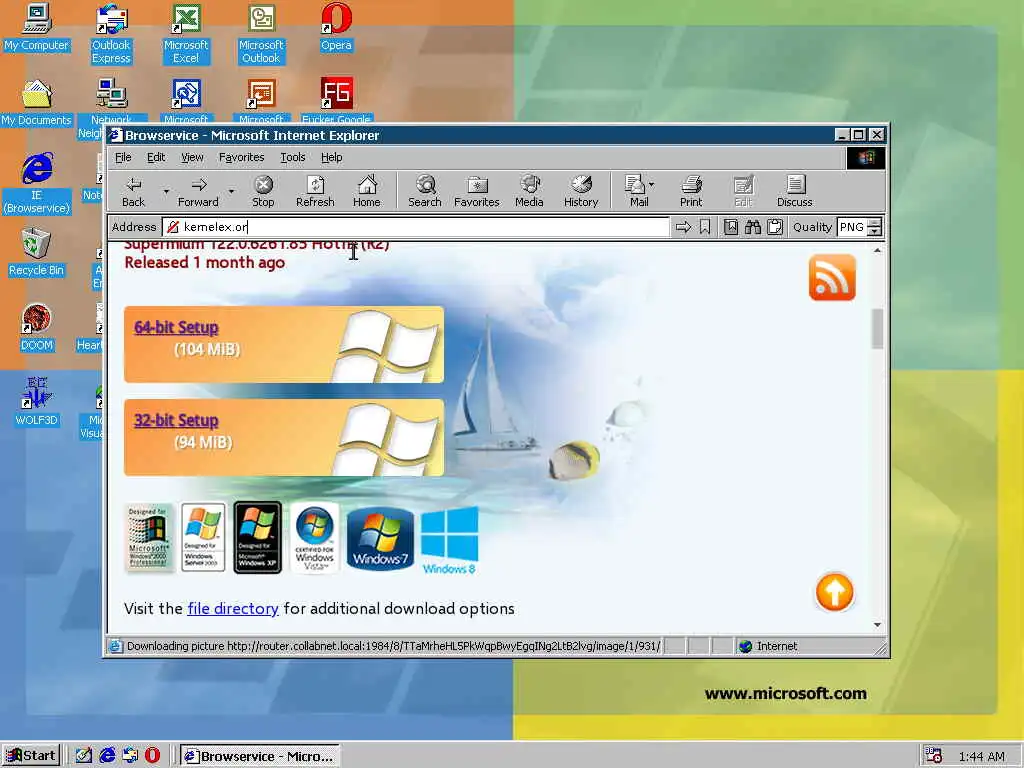Open the File menu
The width and height of the screenshot is (1024, 768).
(123, 157)
